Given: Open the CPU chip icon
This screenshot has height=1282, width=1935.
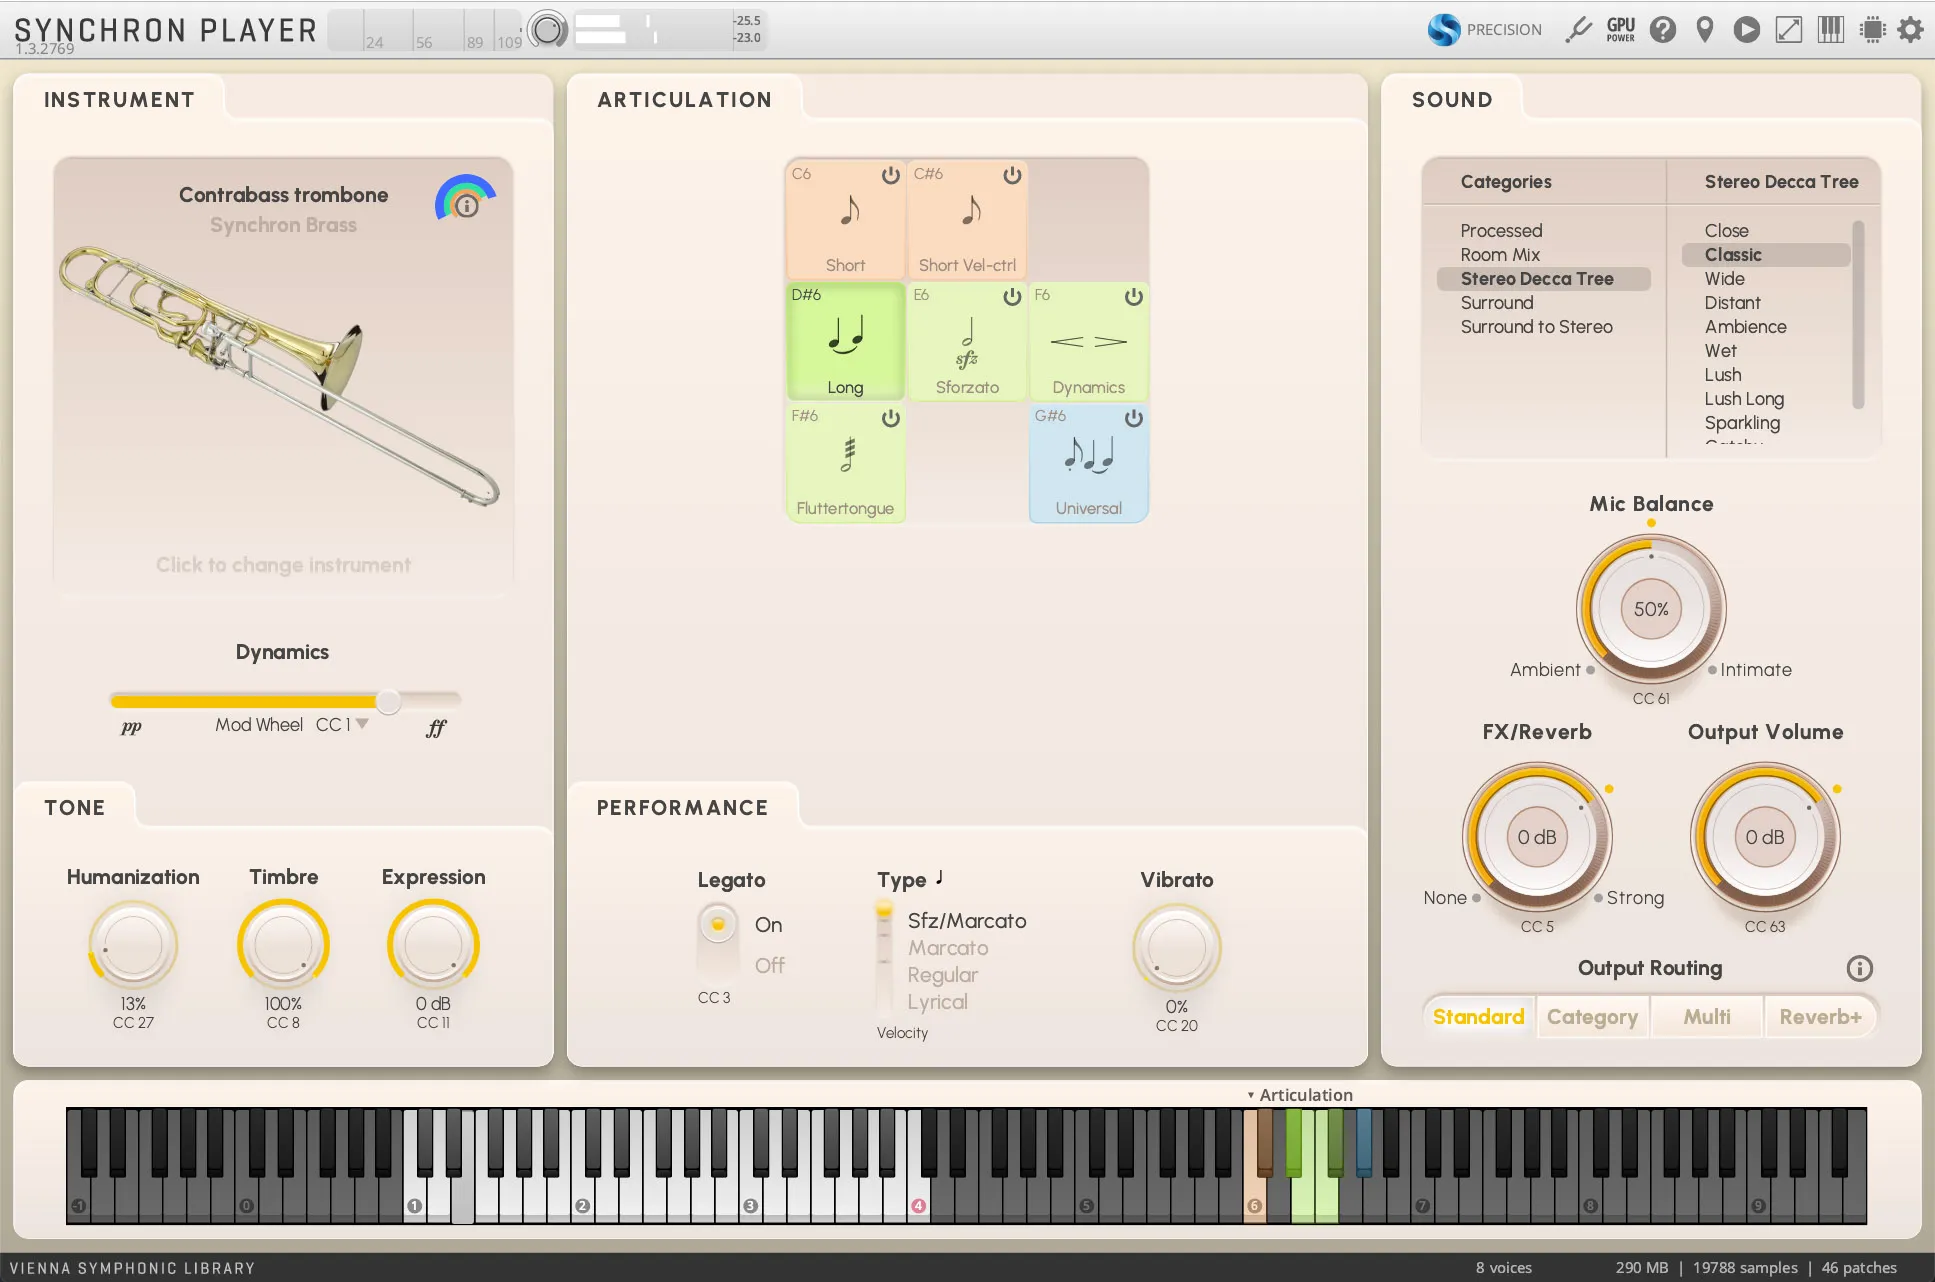Looking at the screenshot, I should [x=1873, y=30].
